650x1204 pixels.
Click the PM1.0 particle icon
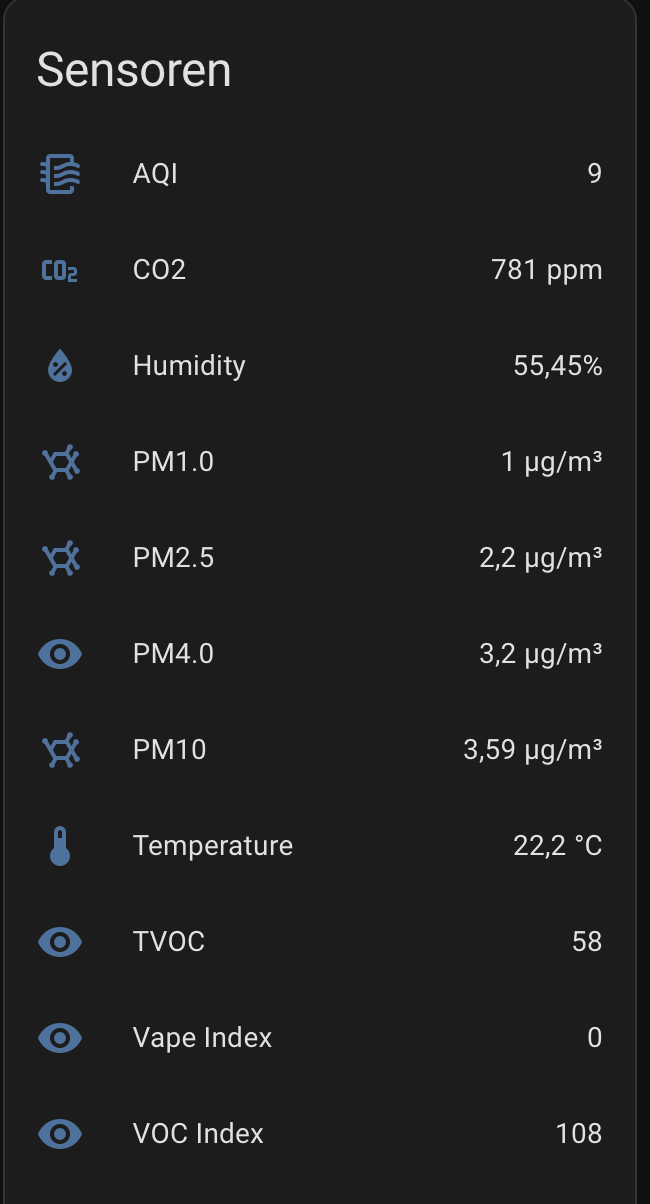(60, 462)
